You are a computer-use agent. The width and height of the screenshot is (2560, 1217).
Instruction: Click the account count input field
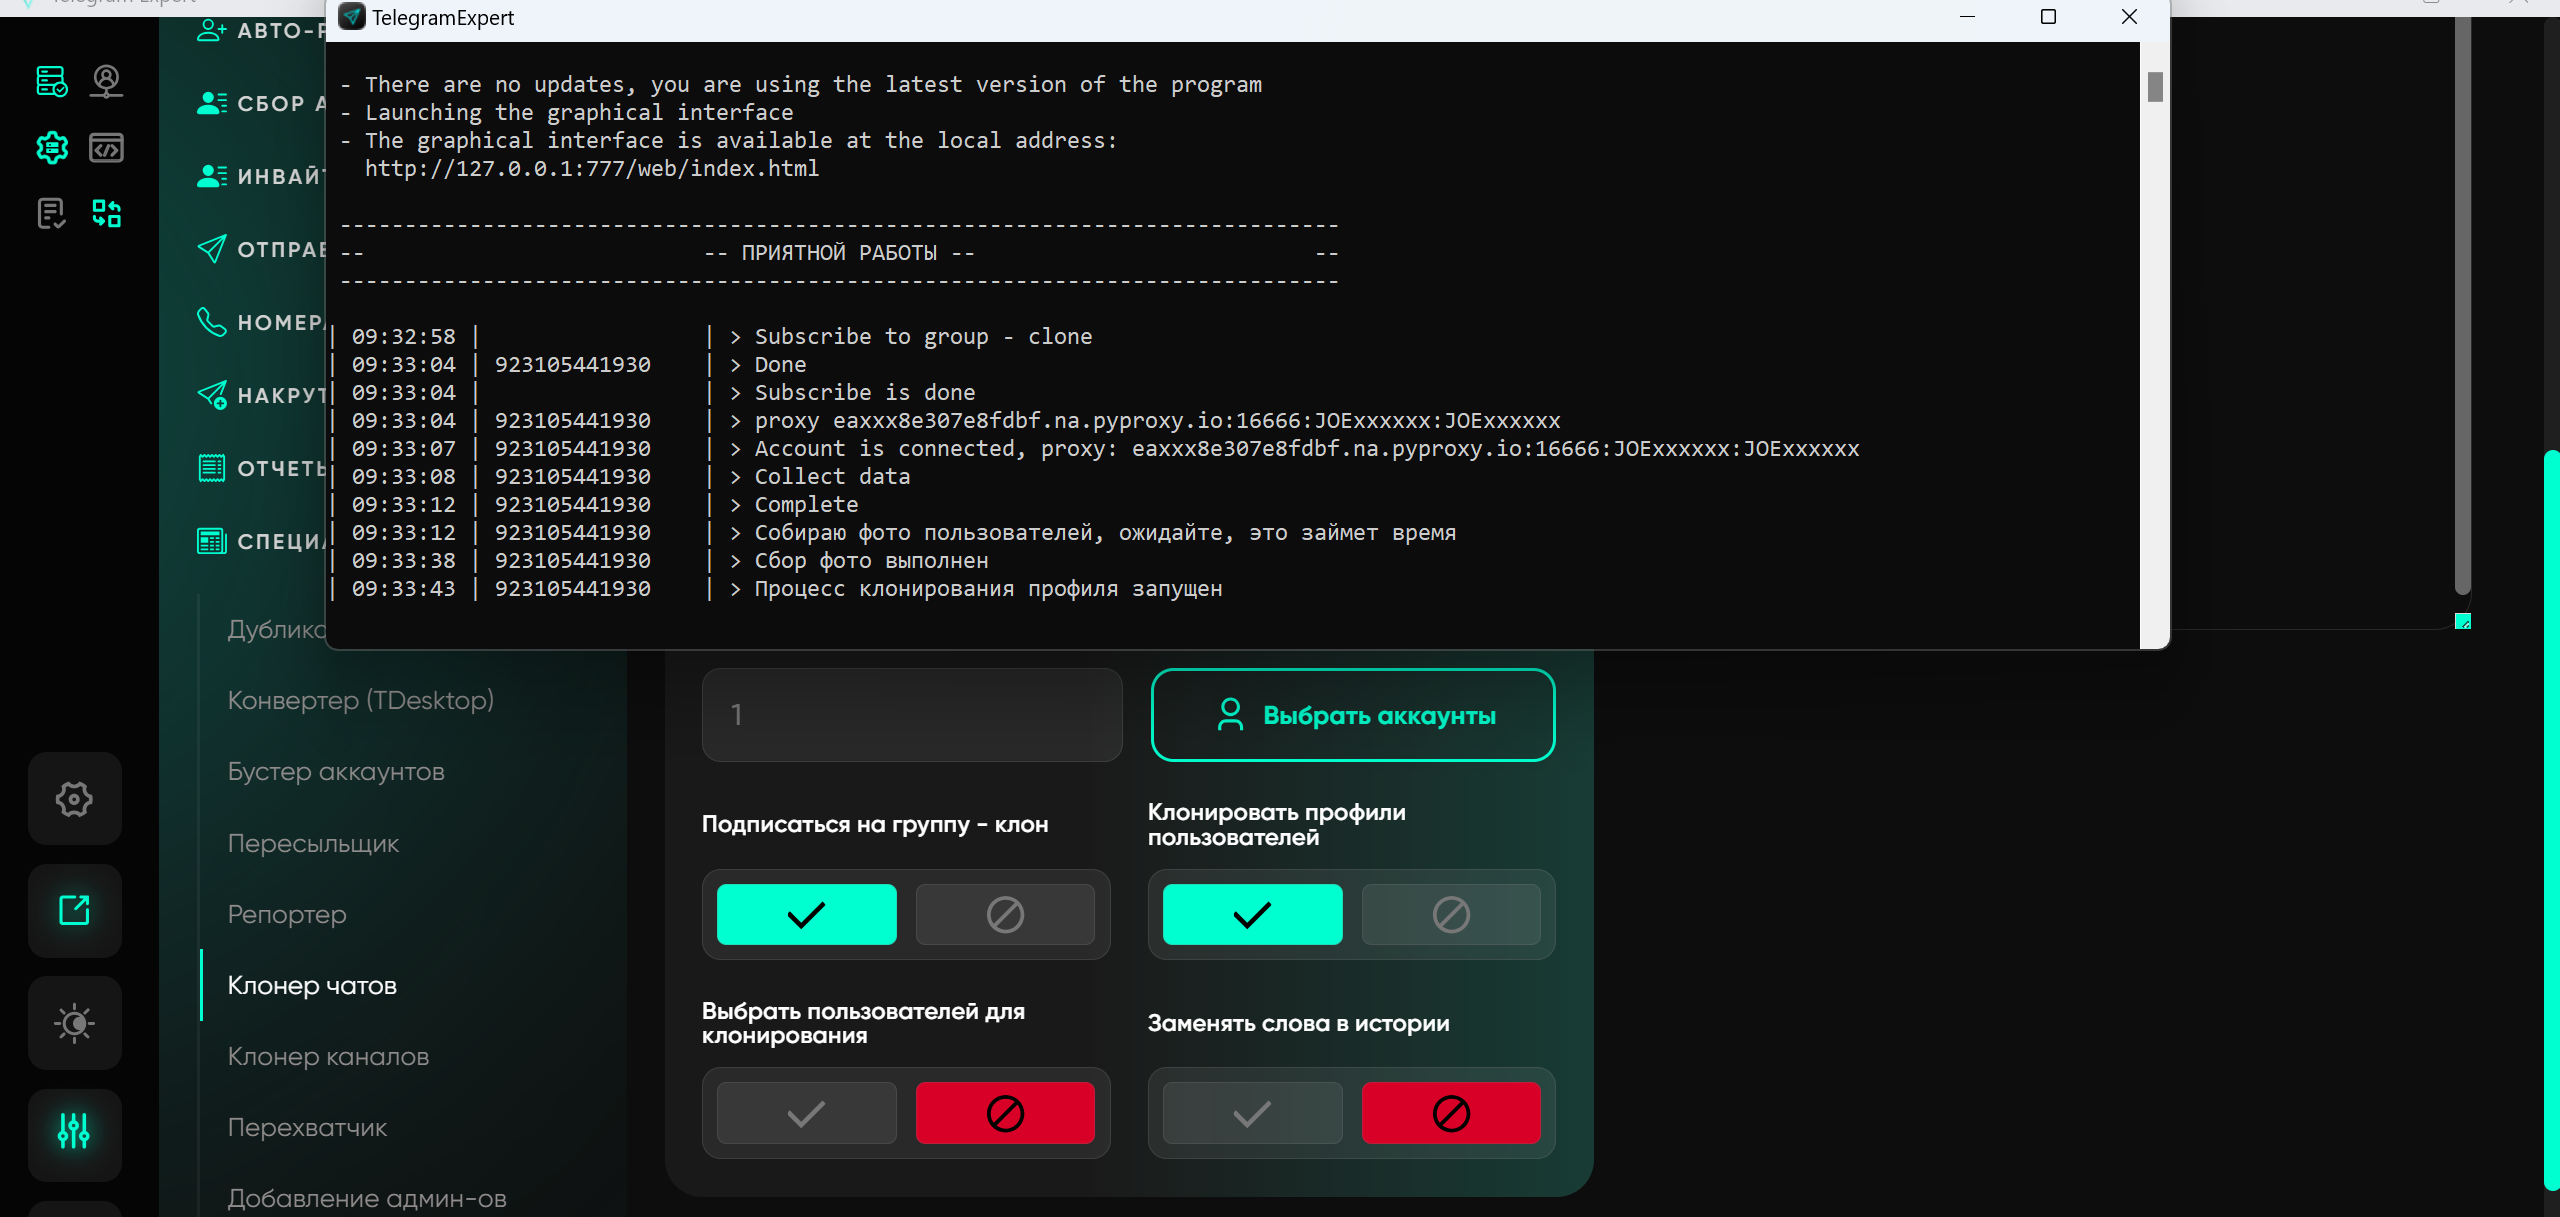click(x=911, y=715)
